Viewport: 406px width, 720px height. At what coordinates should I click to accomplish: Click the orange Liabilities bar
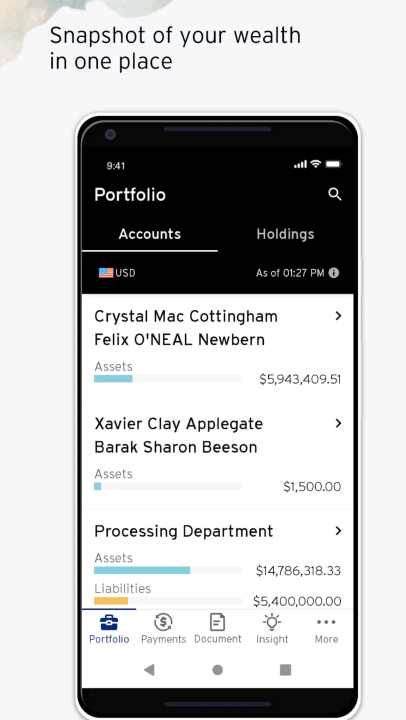(111, 601)
